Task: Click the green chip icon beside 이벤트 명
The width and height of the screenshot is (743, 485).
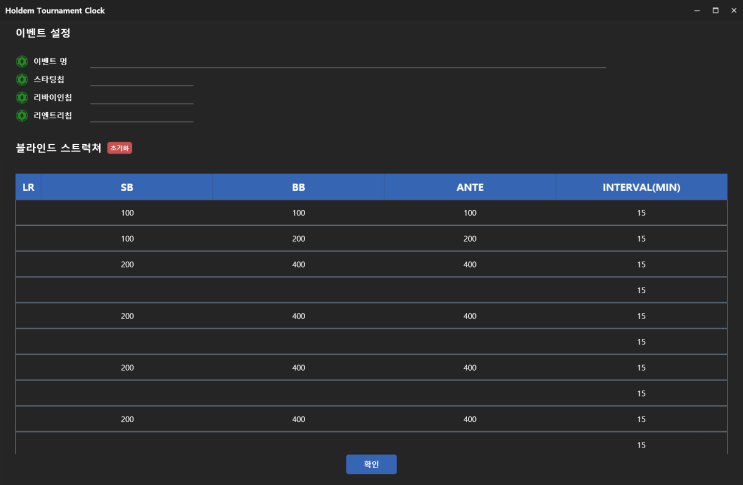Action: (22, 61)
